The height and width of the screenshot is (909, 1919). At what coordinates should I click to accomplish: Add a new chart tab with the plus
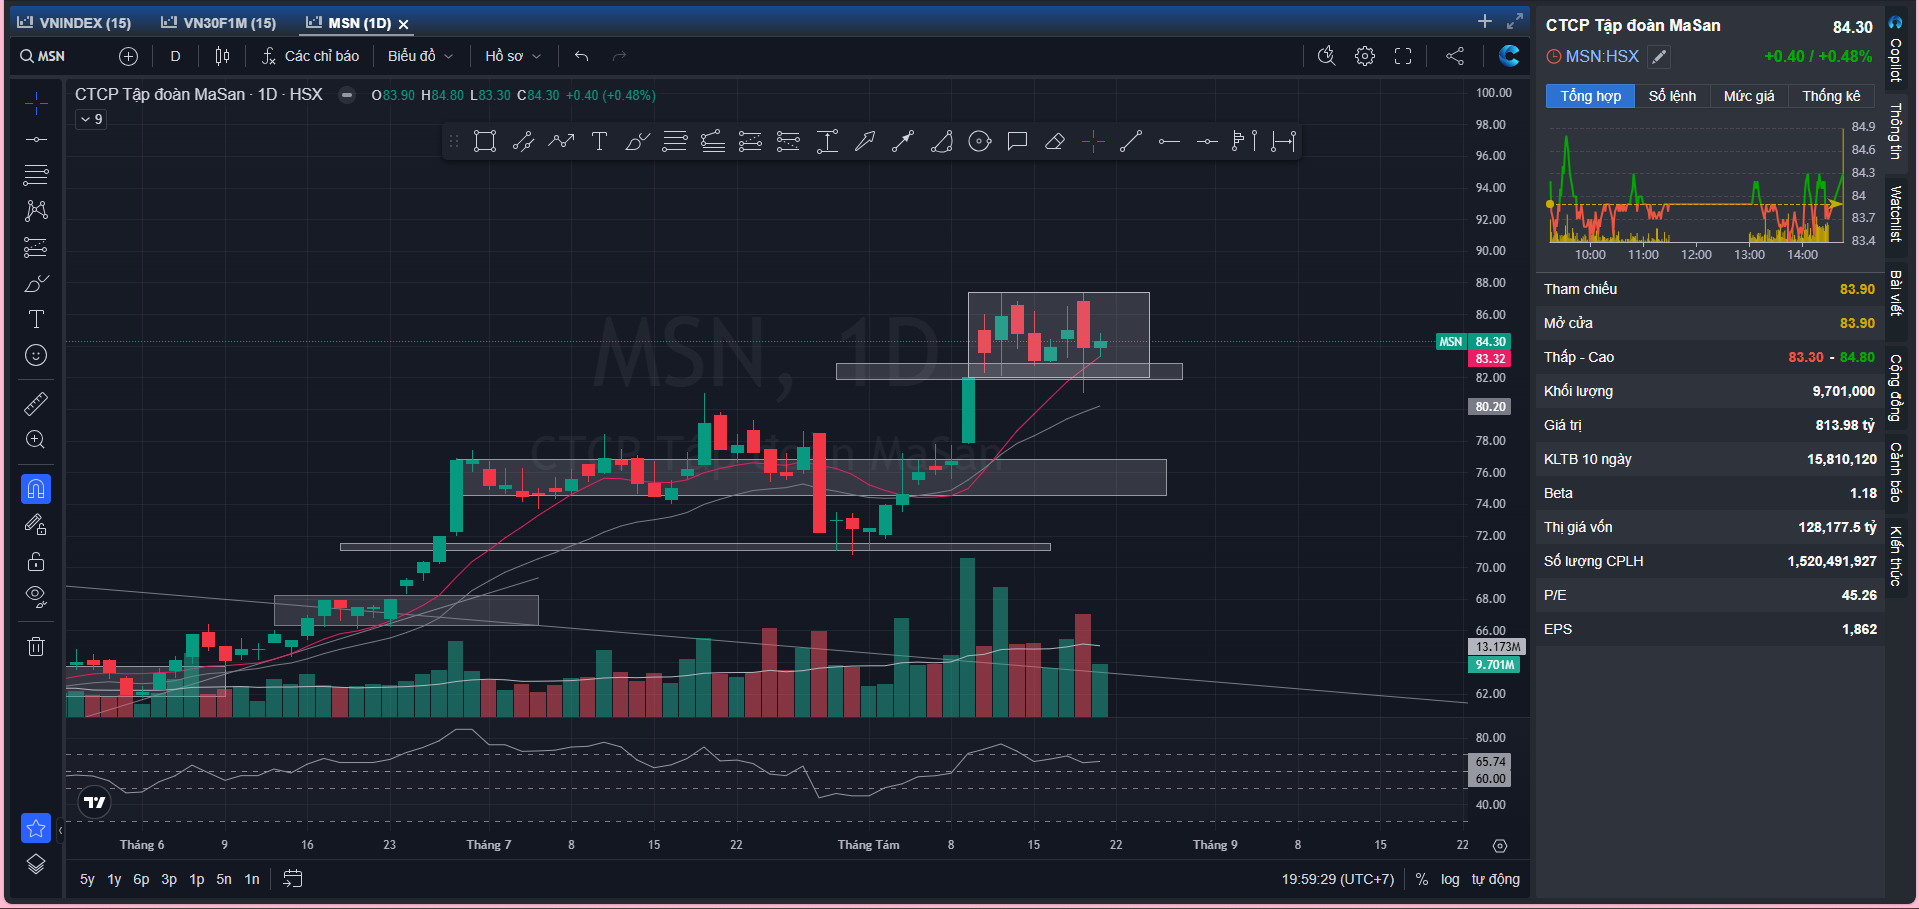[x=1485, y=22]
